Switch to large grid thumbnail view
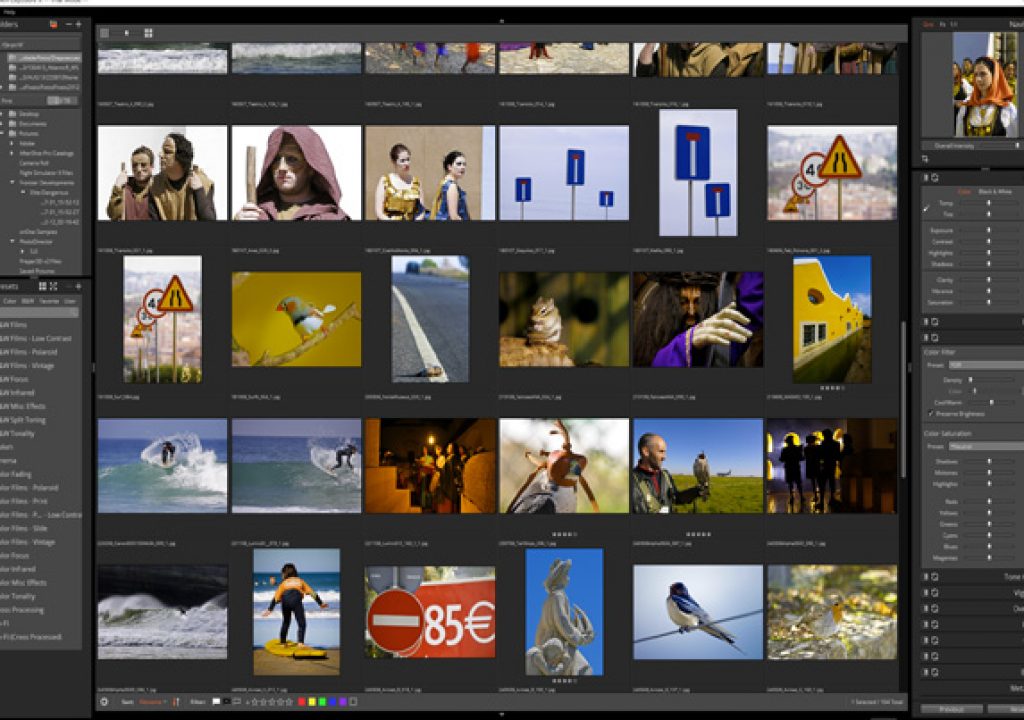Screen dimensions: 1024x720 pos(148,33)
